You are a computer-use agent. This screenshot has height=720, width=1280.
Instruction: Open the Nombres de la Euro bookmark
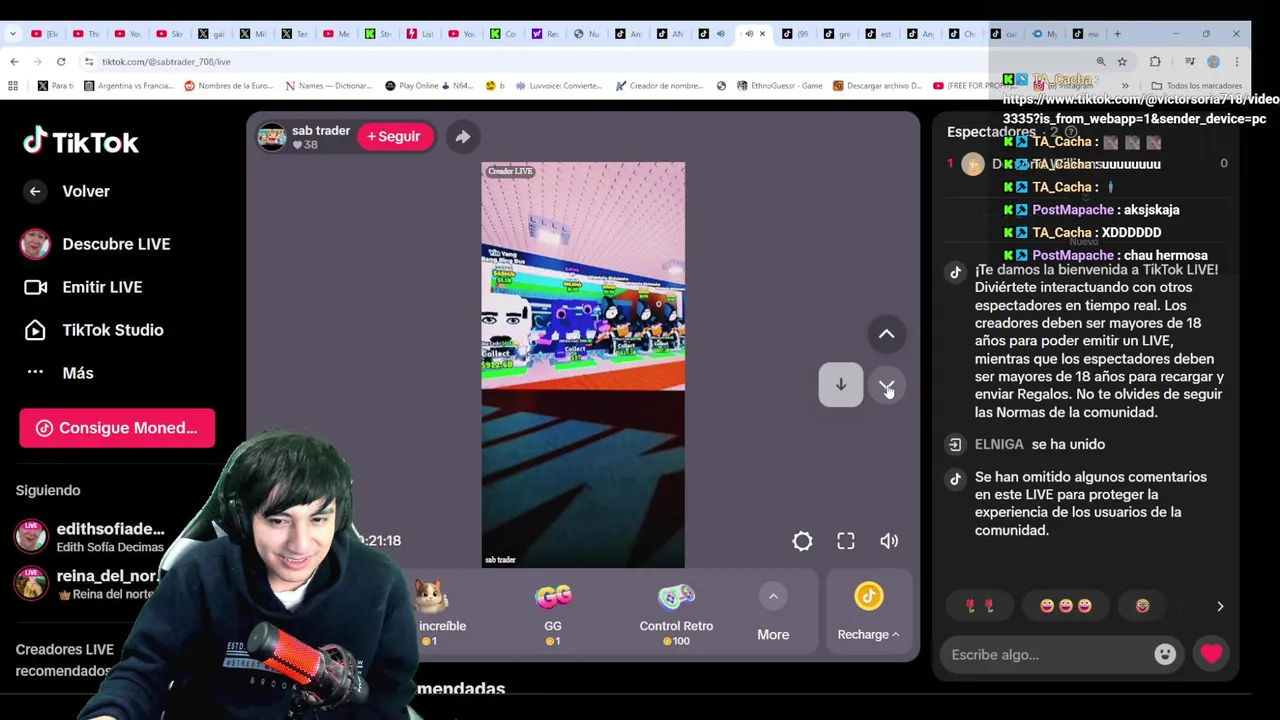pos(229,86)
